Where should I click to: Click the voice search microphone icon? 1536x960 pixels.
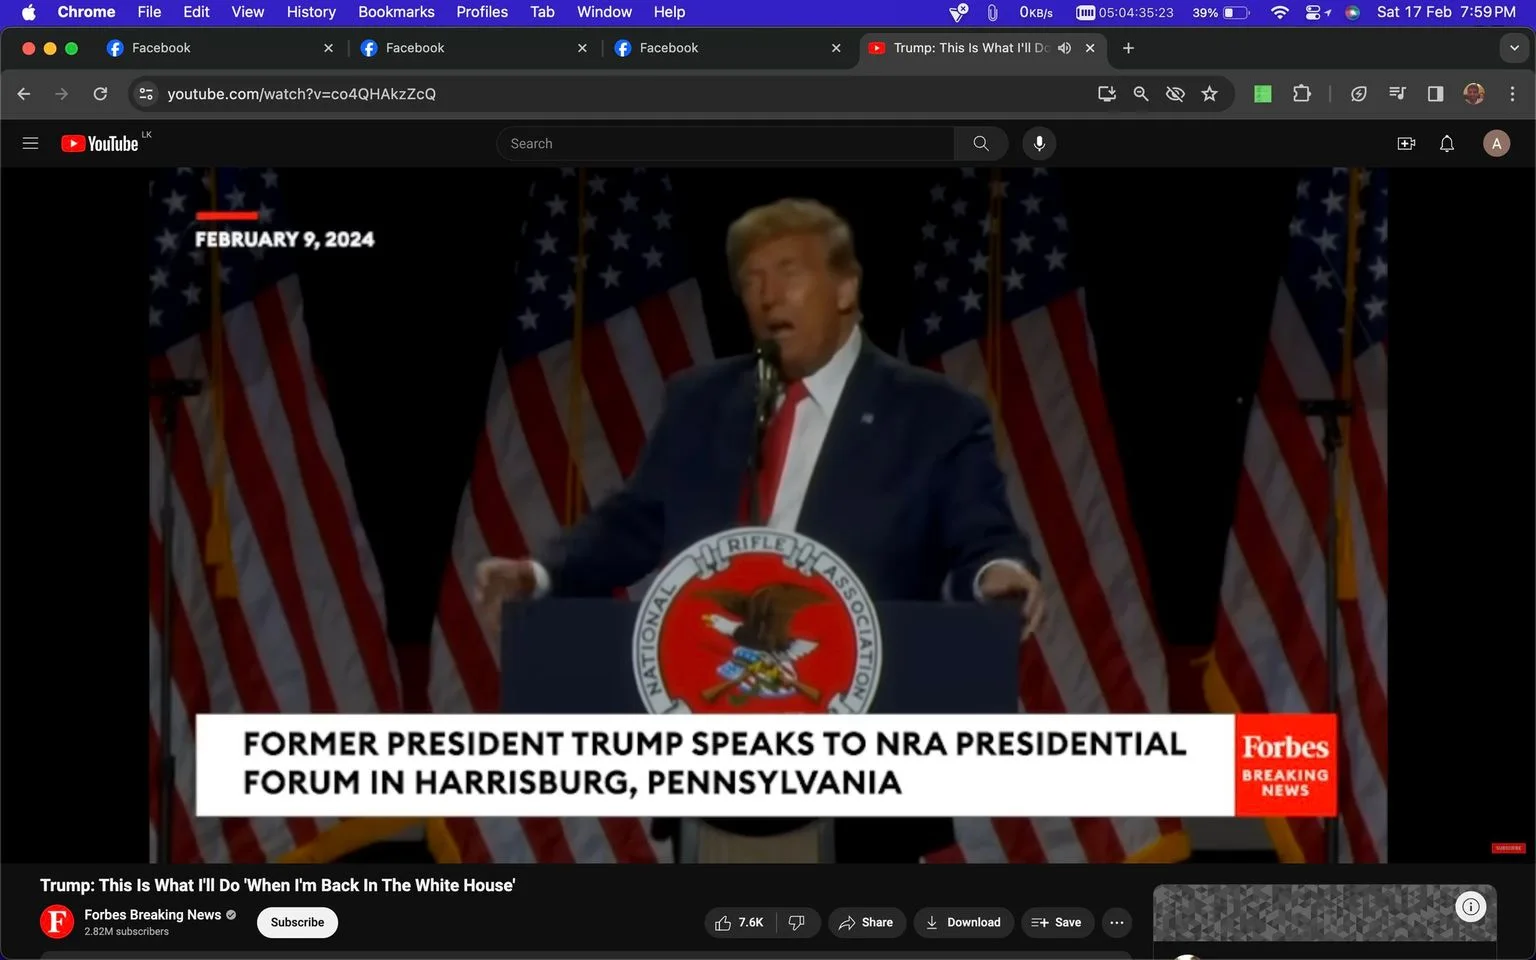pos(1039,143)
